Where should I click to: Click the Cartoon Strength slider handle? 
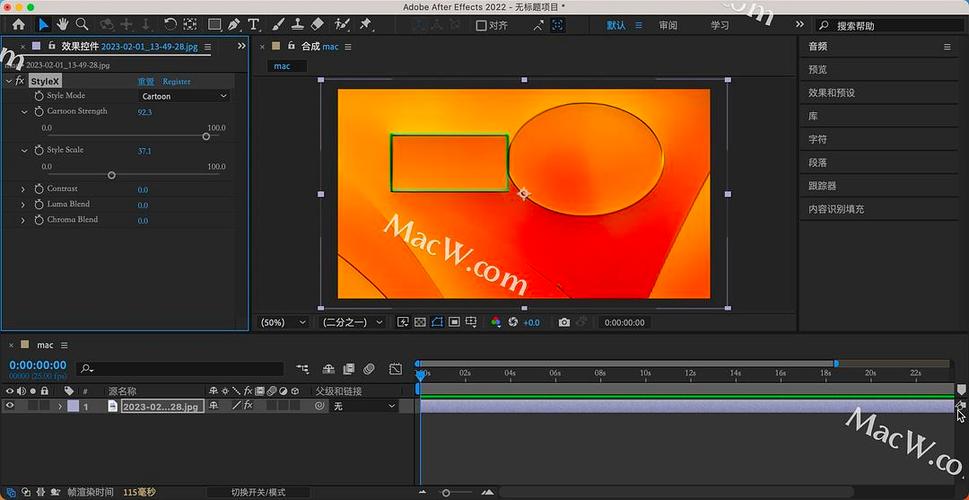tap(206, 137)
